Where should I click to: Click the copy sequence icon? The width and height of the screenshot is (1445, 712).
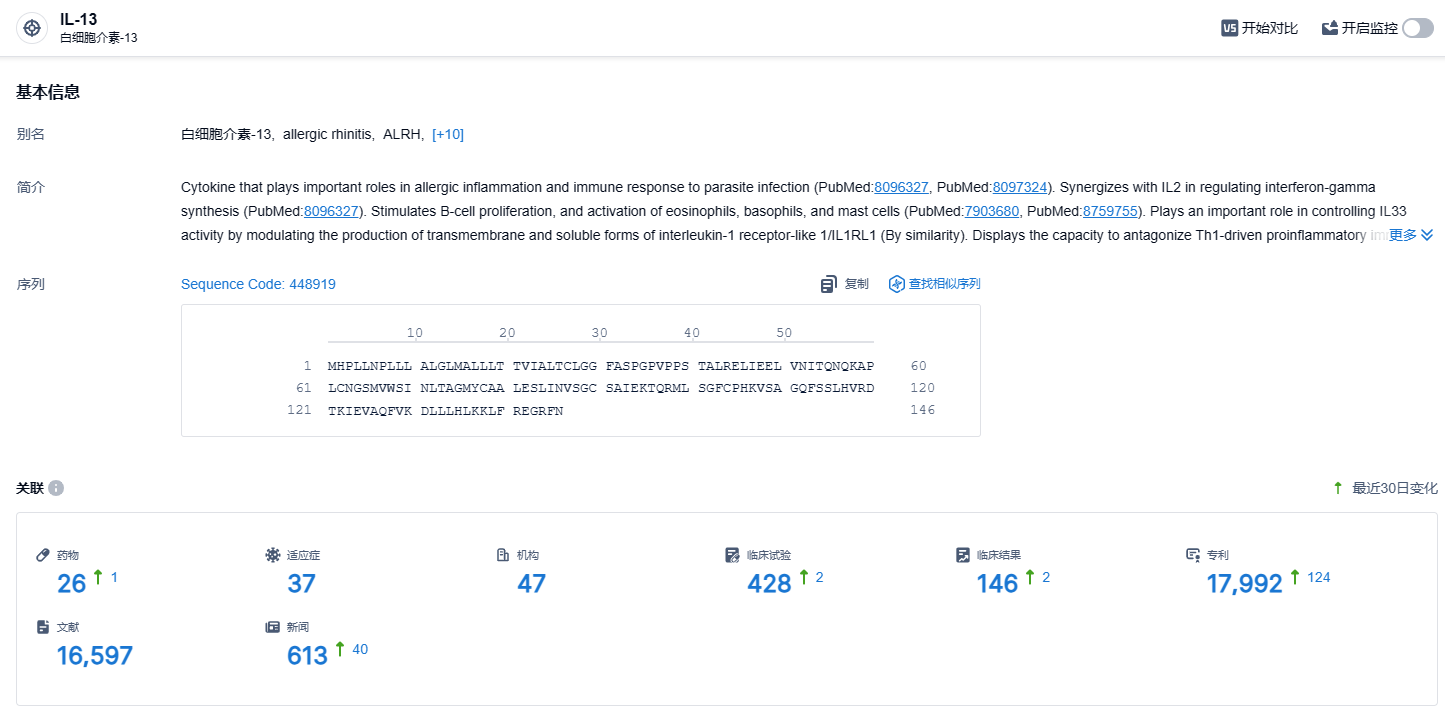pyautogui.click(x=828, y=284)
